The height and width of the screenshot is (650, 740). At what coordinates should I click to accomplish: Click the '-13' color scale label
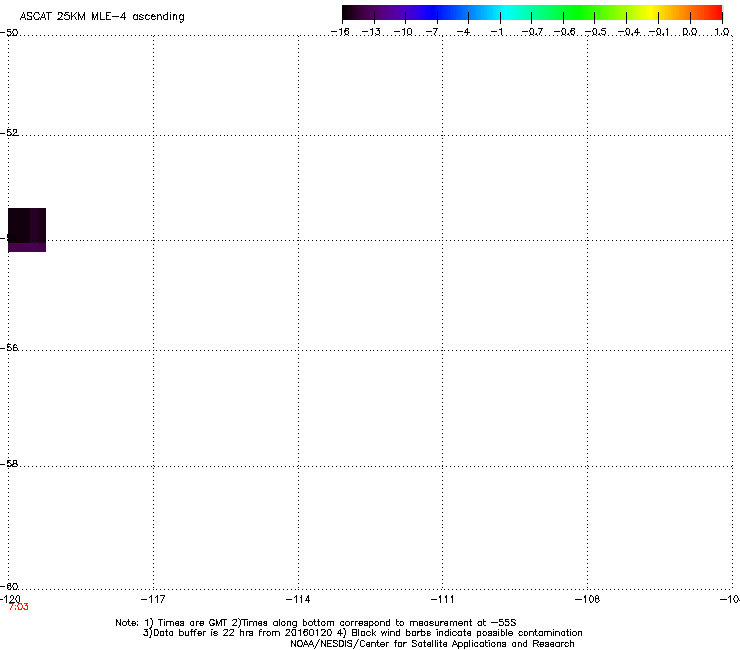(371, 32)
